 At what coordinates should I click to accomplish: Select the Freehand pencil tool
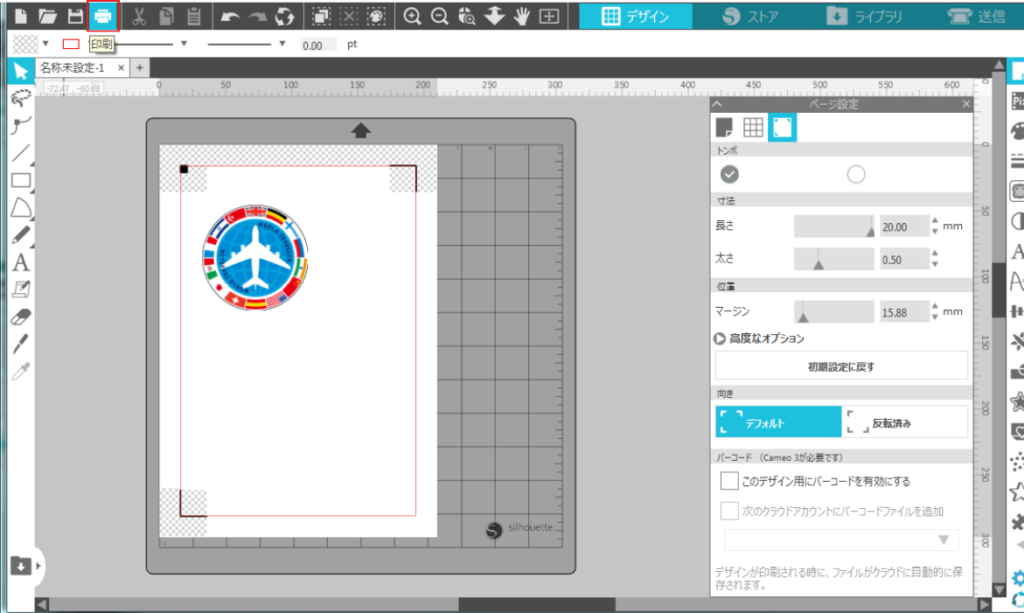click(21, 235)
